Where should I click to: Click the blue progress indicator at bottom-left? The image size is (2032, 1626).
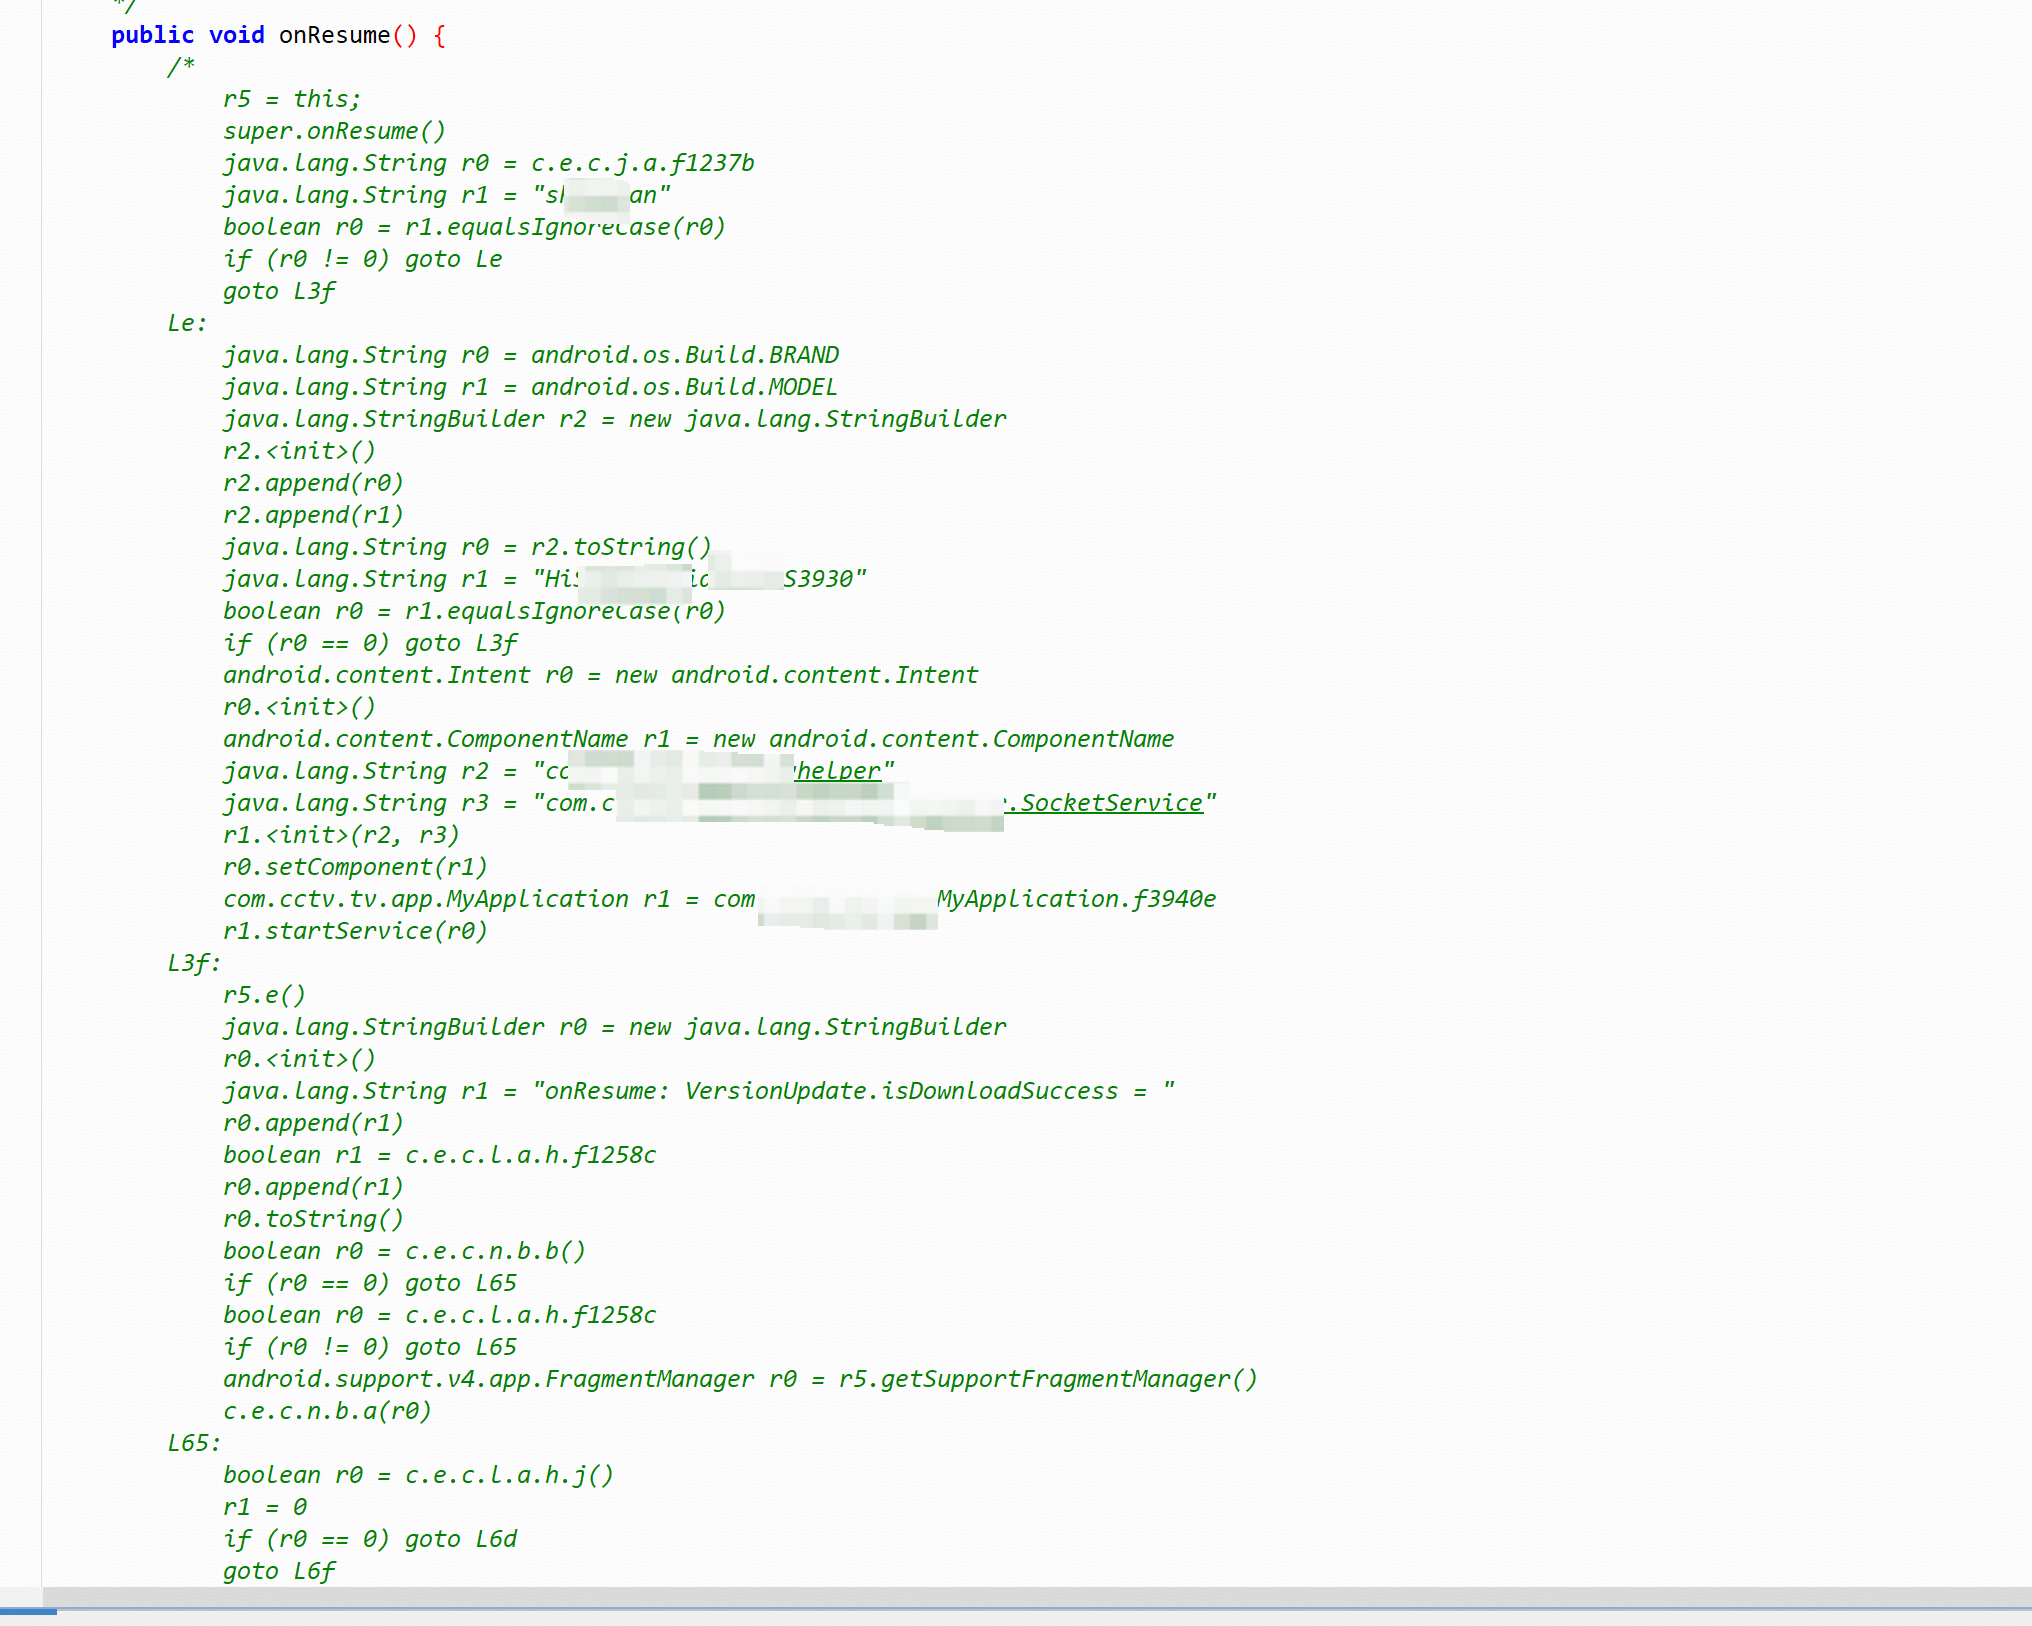coord(28,1611)
